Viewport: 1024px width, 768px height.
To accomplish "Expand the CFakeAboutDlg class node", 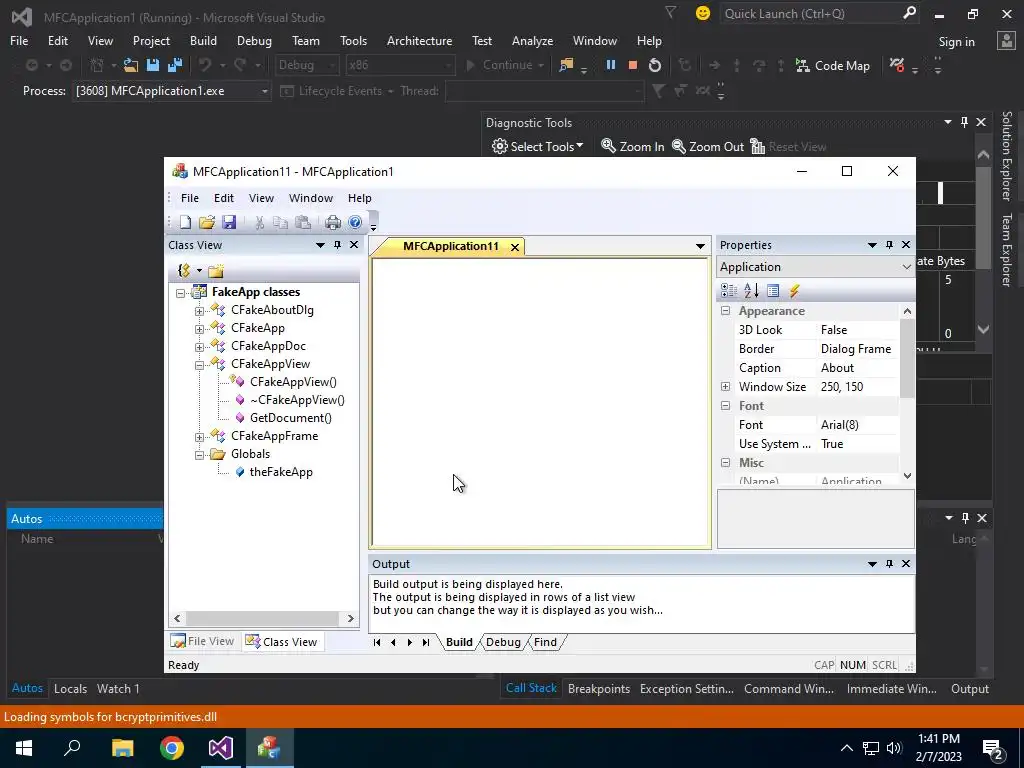I will click(x=199, y=311).
